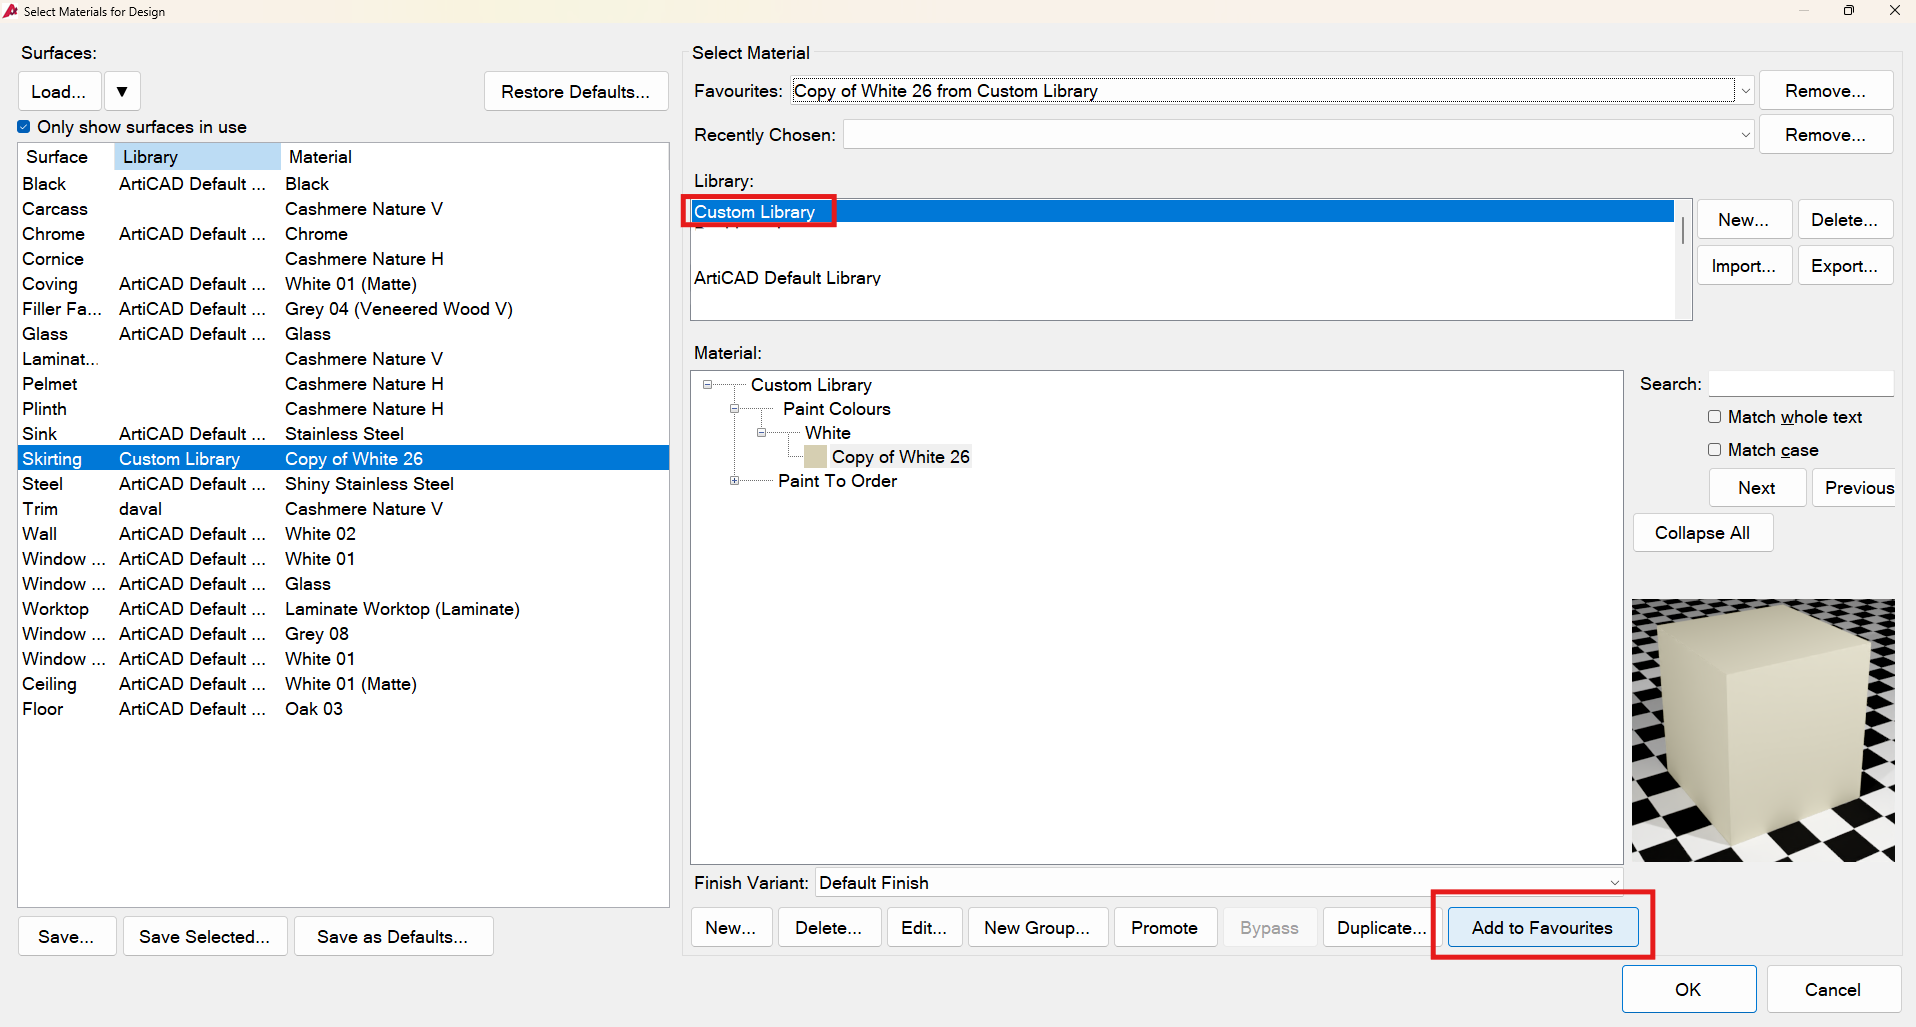Image resolution: width=1916 pixels, height=1027 pixels.
Task: Select the Worktop surface row
Action: click(x=56, y=609)
